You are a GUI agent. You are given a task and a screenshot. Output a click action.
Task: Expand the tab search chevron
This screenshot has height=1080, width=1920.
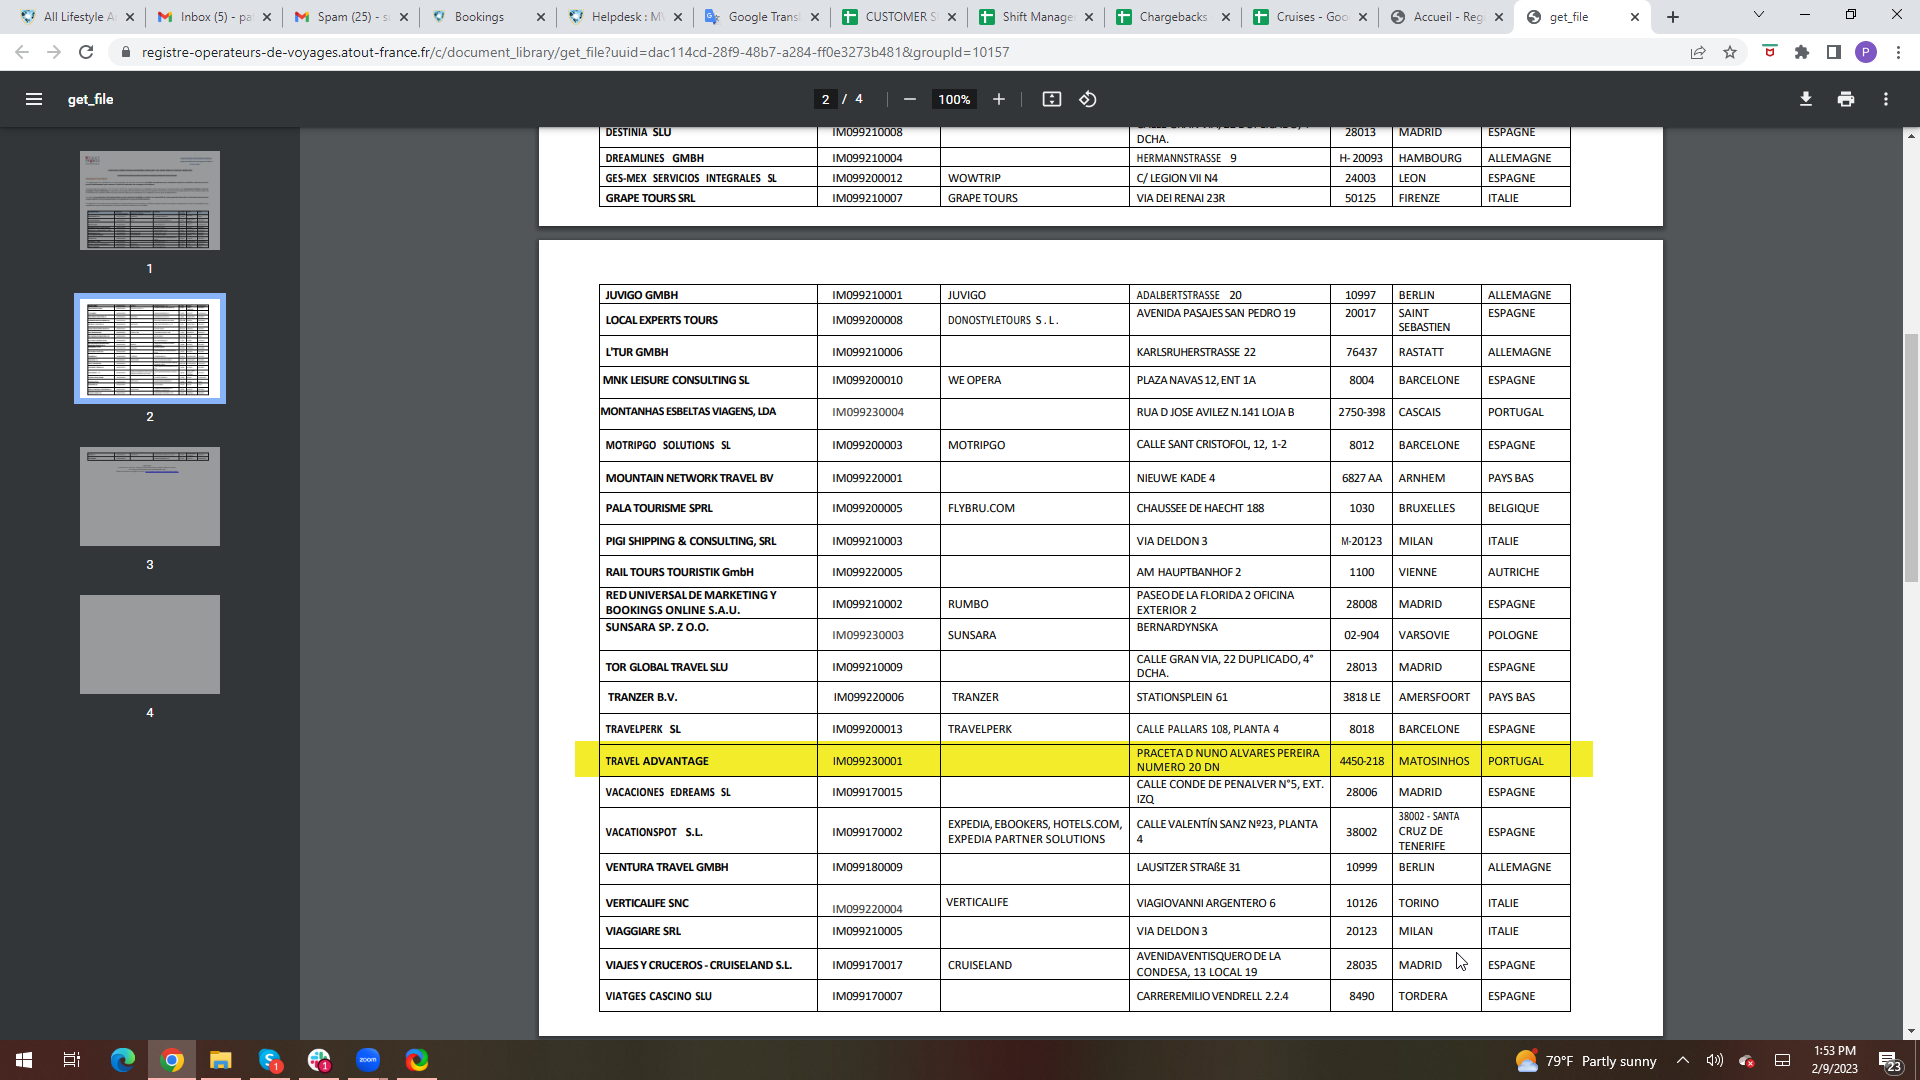tap(1759, 15)
